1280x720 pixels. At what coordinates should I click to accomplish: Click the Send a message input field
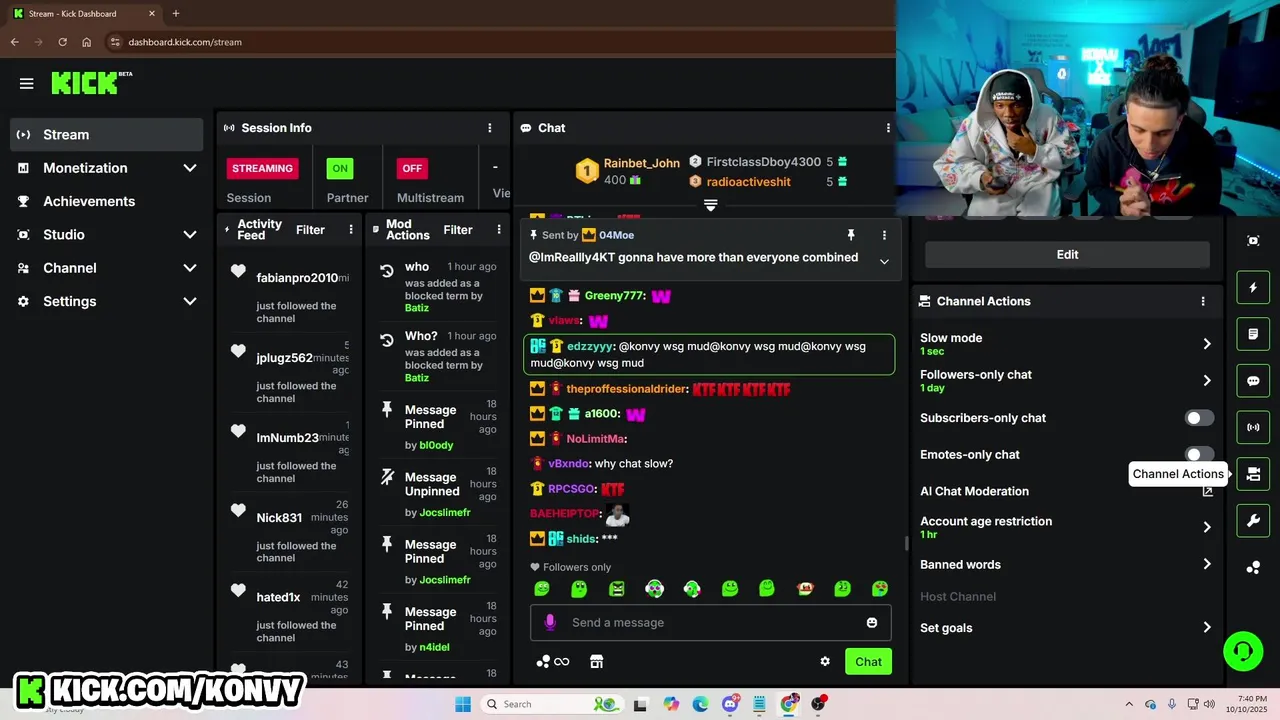tap(710, 622)
